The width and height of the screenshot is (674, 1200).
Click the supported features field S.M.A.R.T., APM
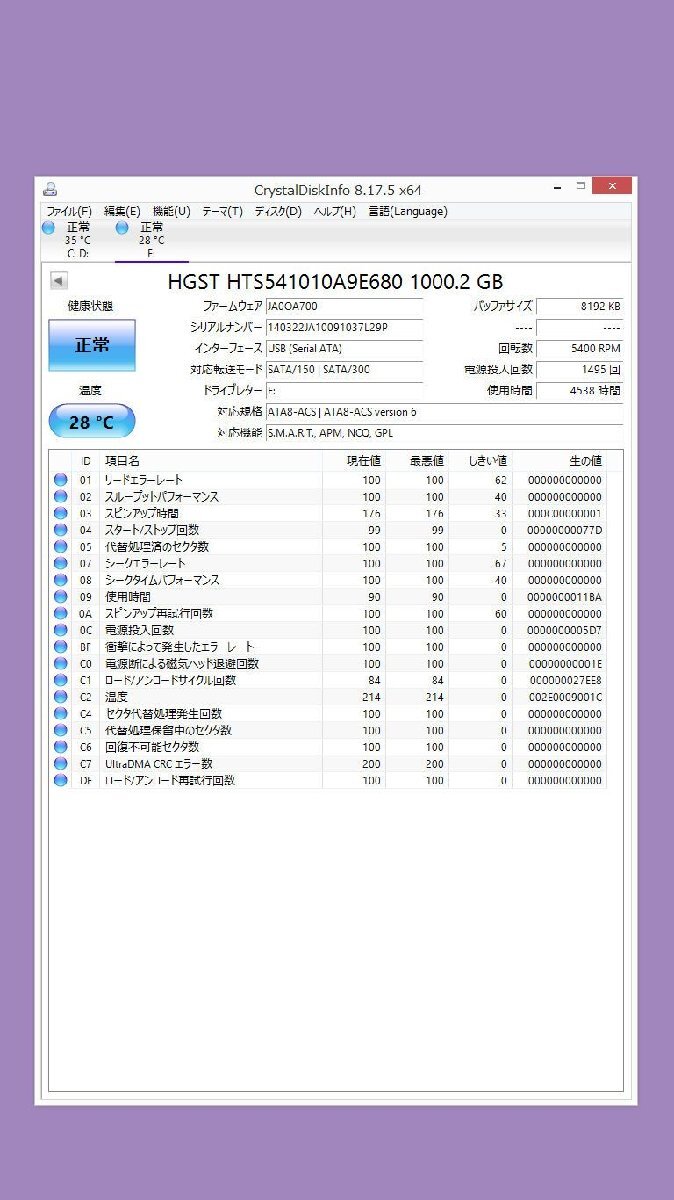(x=444, y=432)
